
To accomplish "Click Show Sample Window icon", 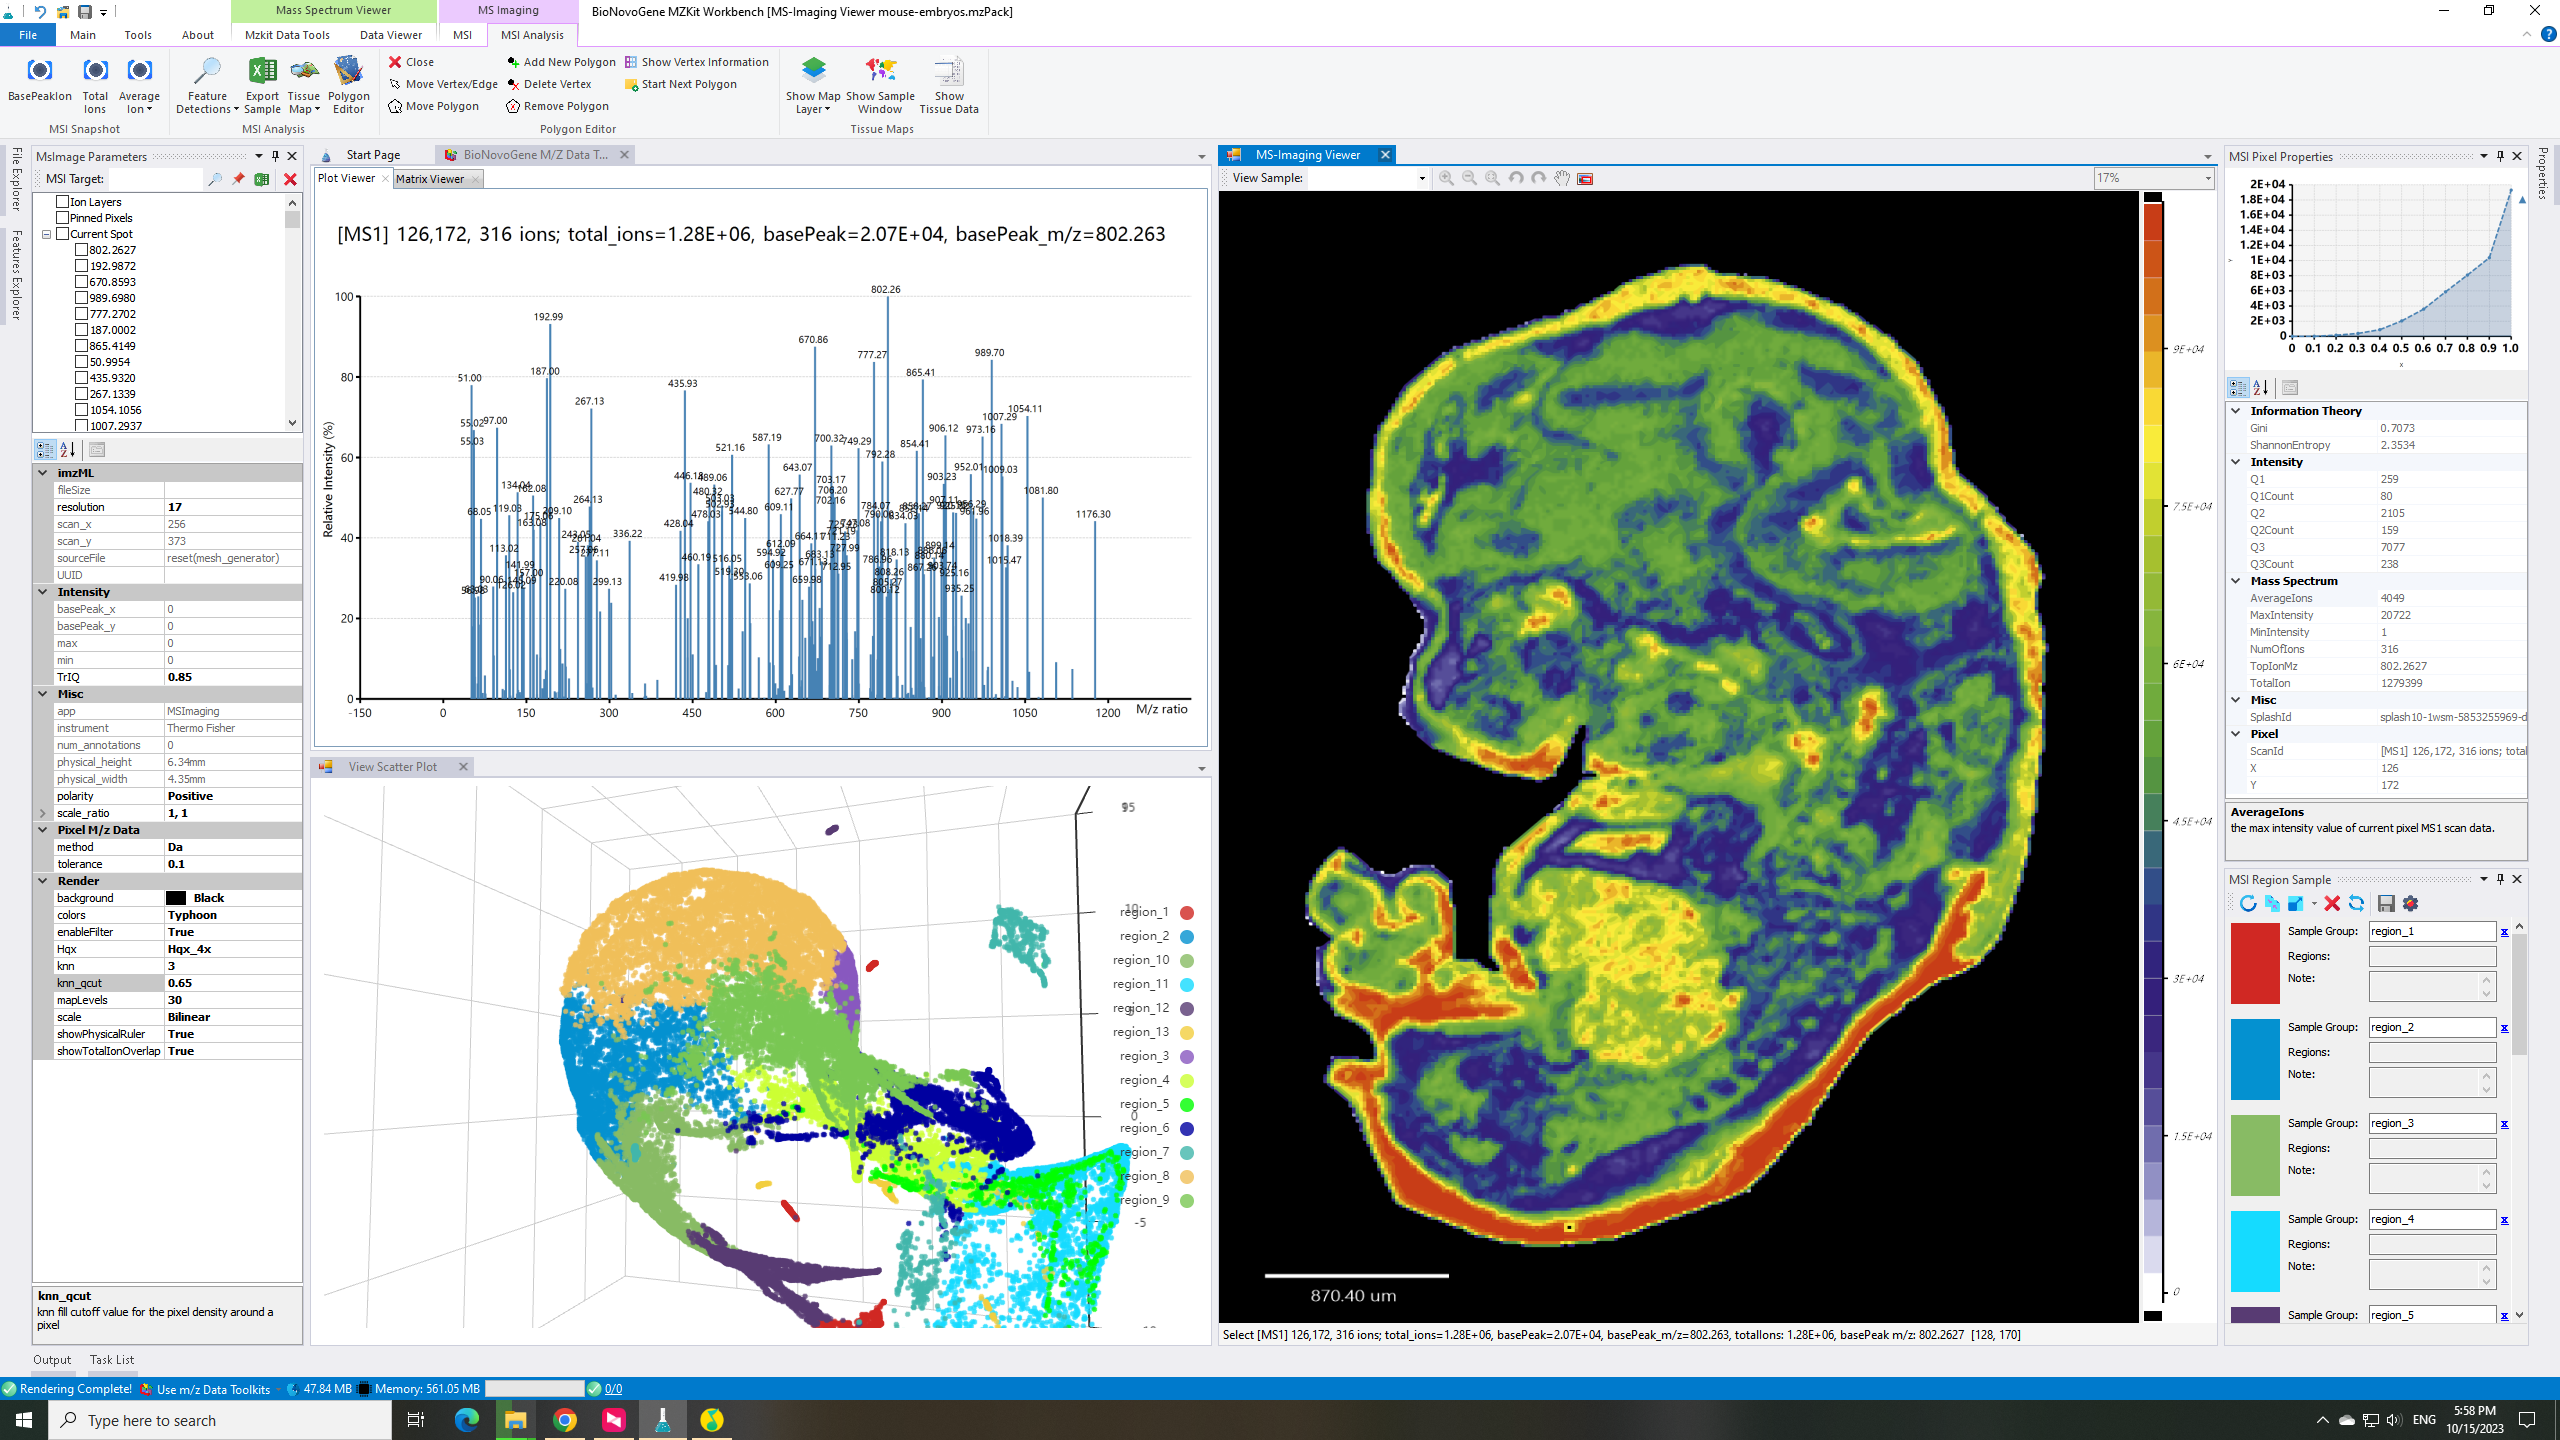I will point(880,71).
